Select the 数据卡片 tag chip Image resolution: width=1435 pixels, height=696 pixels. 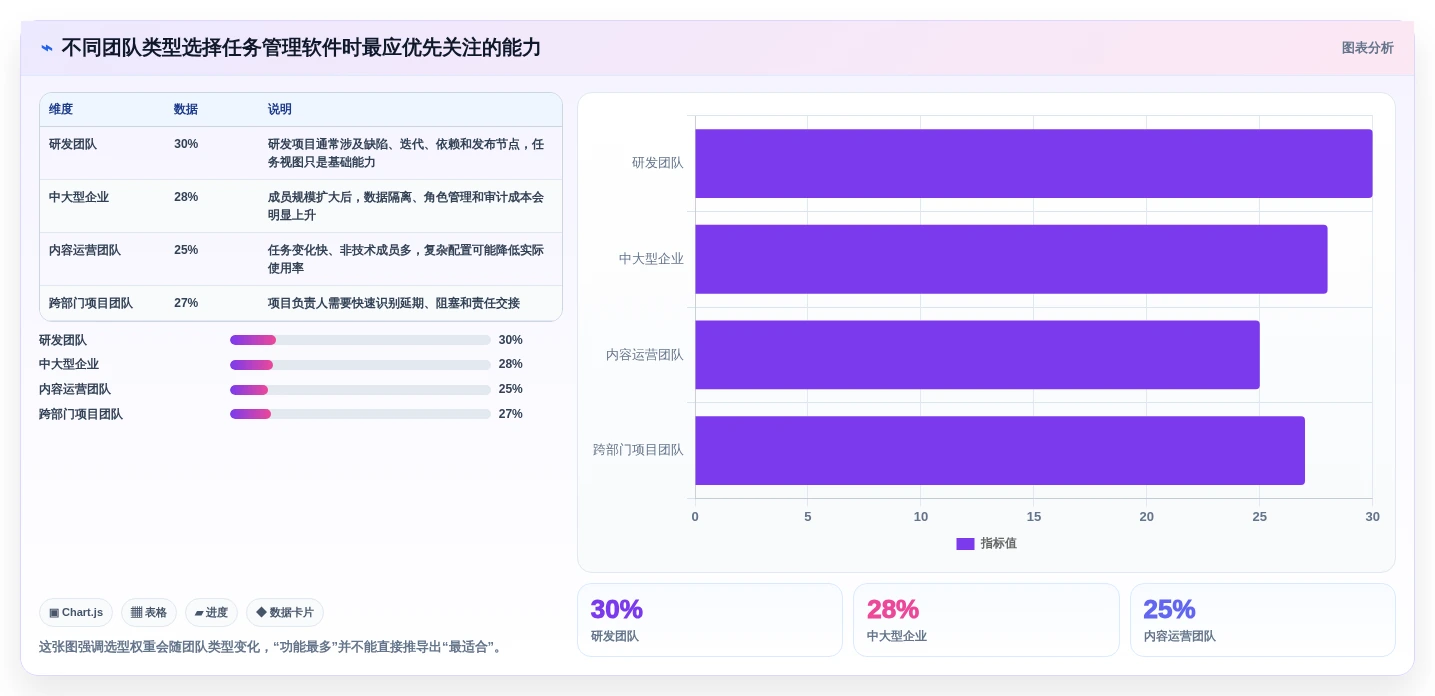[x=285, y=612]
